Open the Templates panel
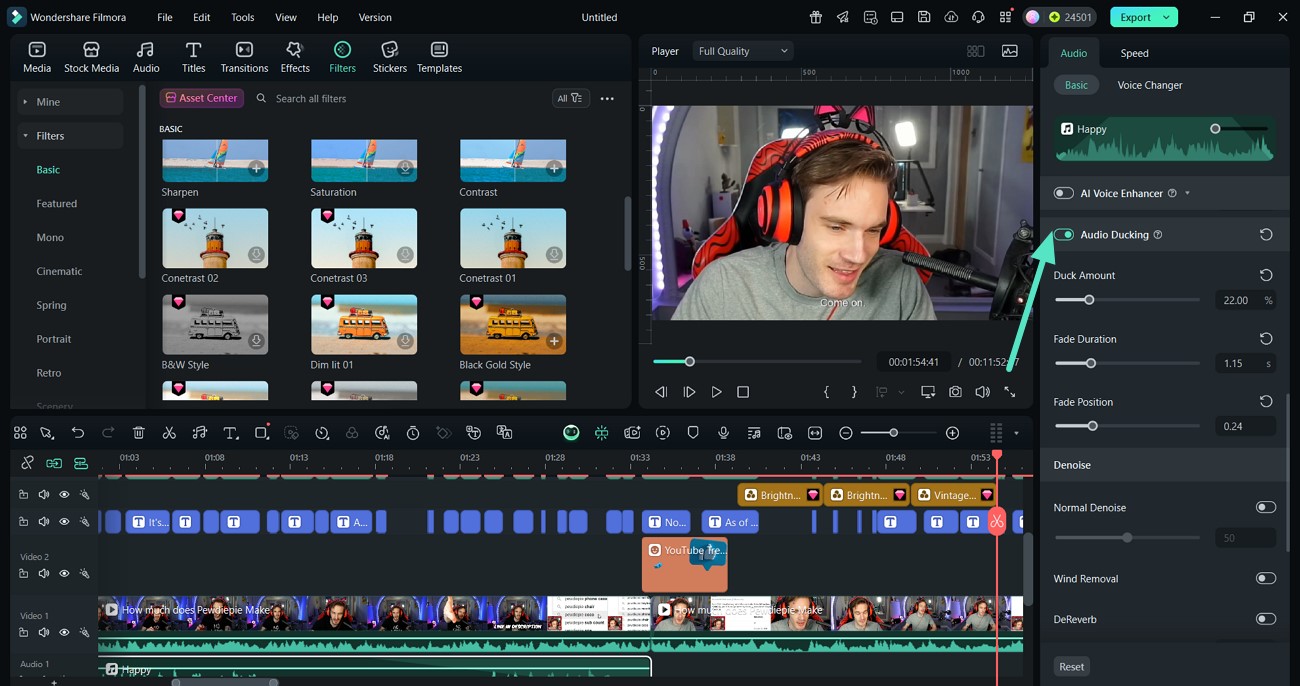The image size is (1300, 686). pos(439,57)
